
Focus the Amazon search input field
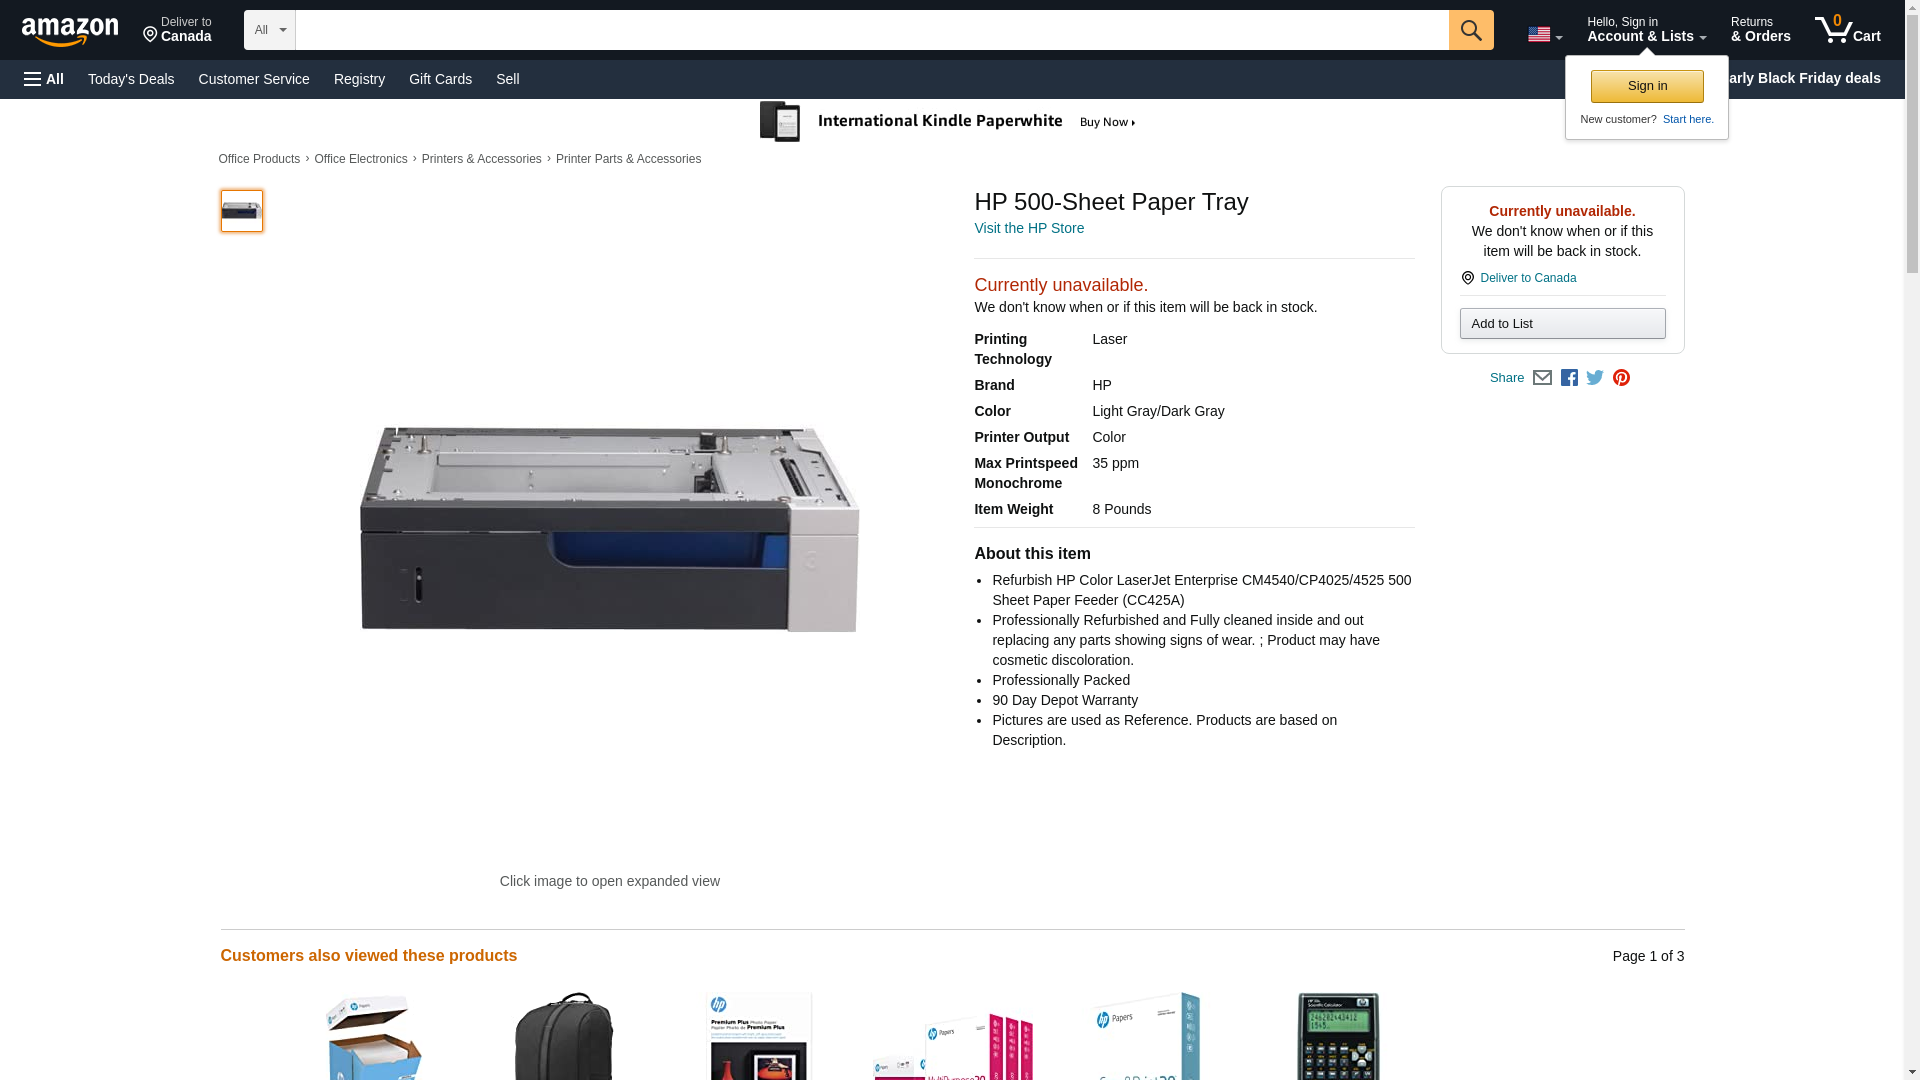click(872, 30)
